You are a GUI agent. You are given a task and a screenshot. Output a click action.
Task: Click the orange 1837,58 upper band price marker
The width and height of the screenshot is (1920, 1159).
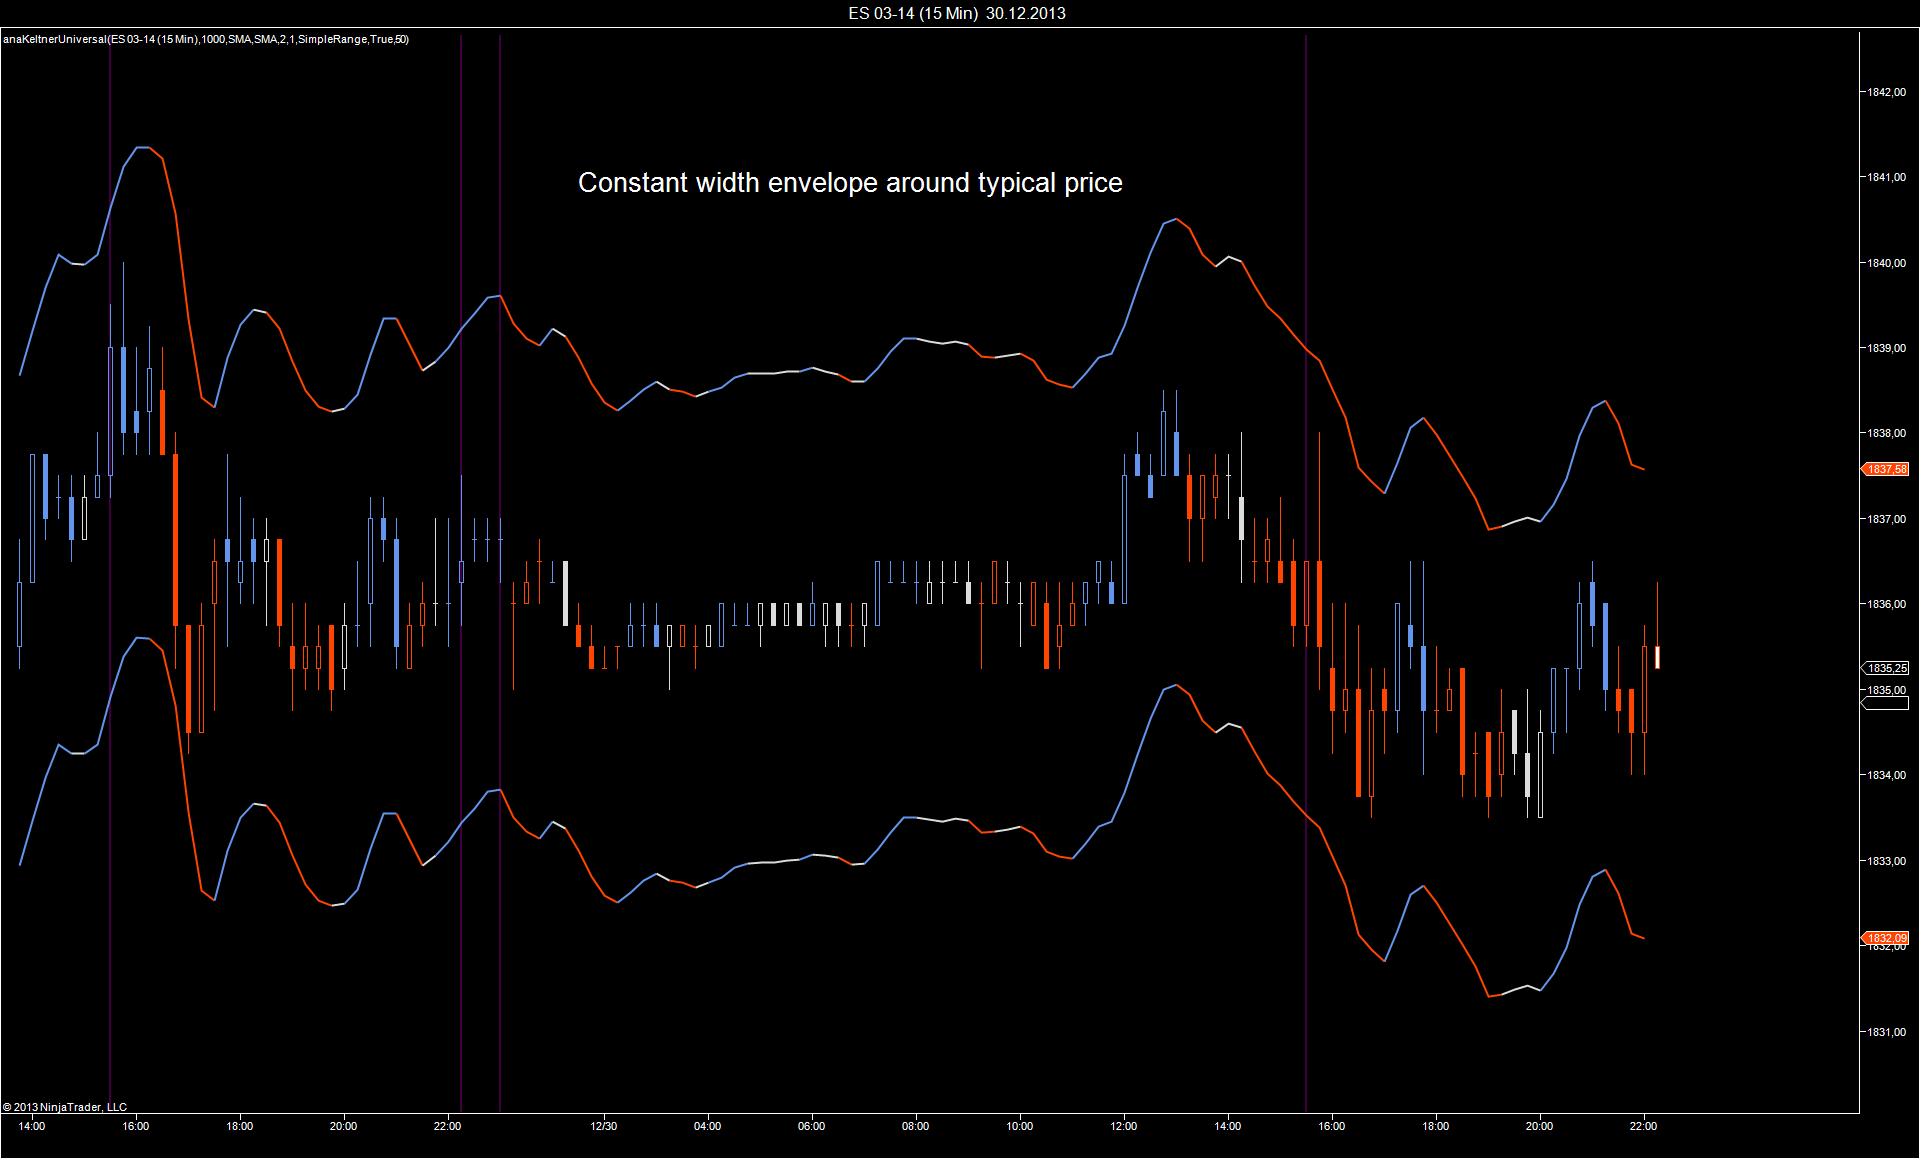tap(1886, 469)
